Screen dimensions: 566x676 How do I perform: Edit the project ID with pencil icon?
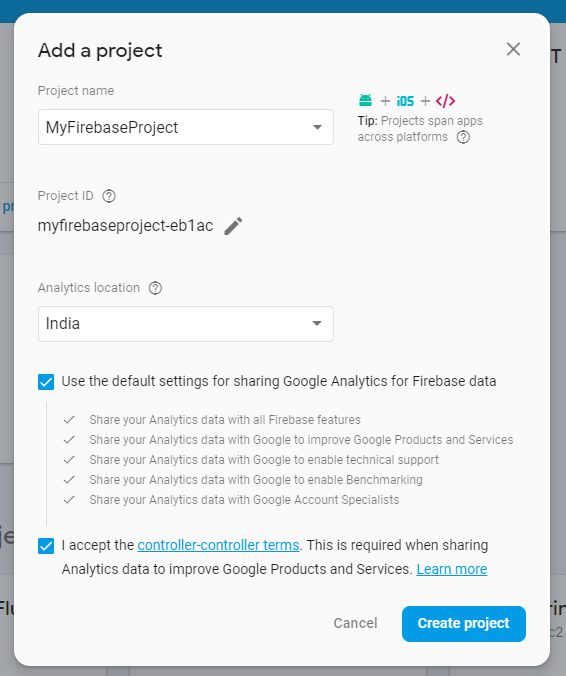233,226
